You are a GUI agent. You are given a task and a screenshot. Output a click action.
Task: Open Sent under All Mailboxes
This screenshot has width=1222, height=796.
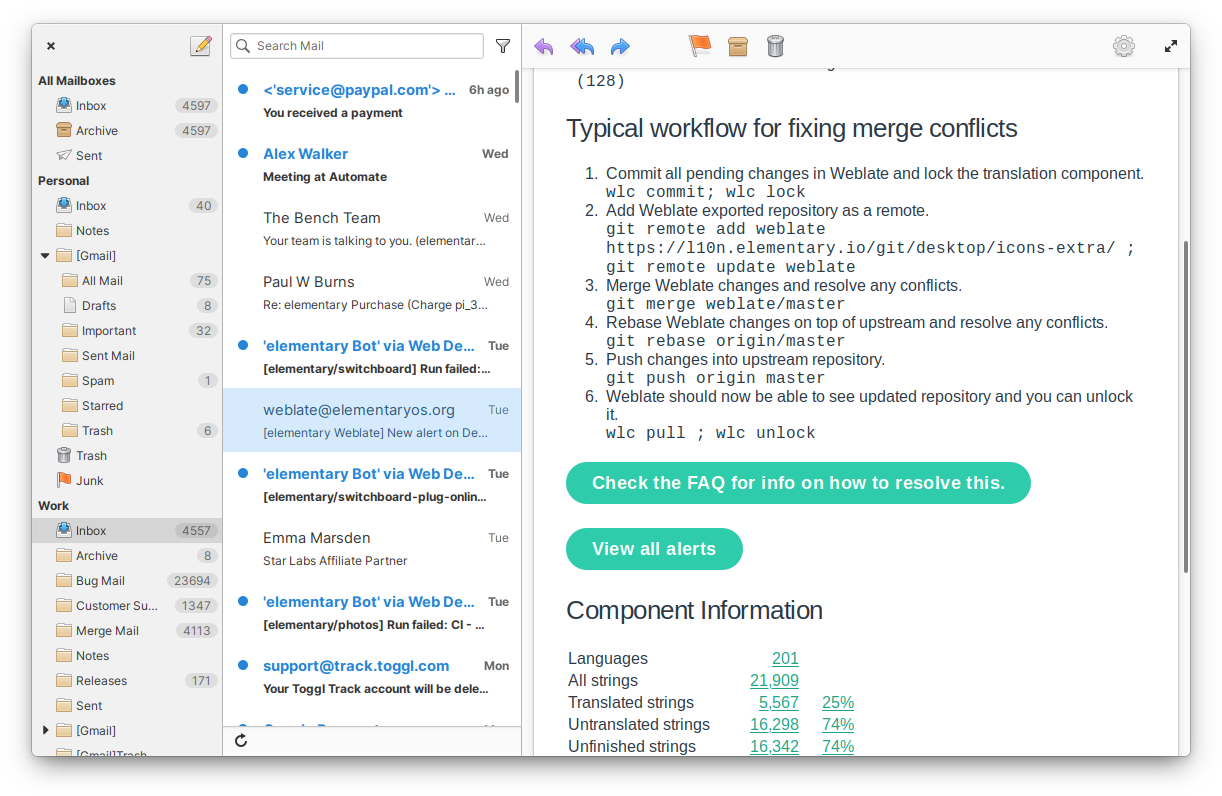pos(127,156)
